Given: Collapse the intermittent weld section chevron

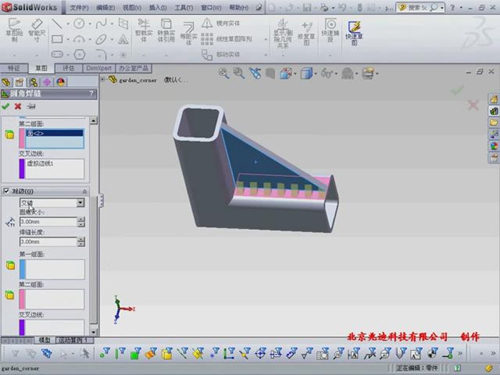Looking at the screenshot, I should click(84, 191).
